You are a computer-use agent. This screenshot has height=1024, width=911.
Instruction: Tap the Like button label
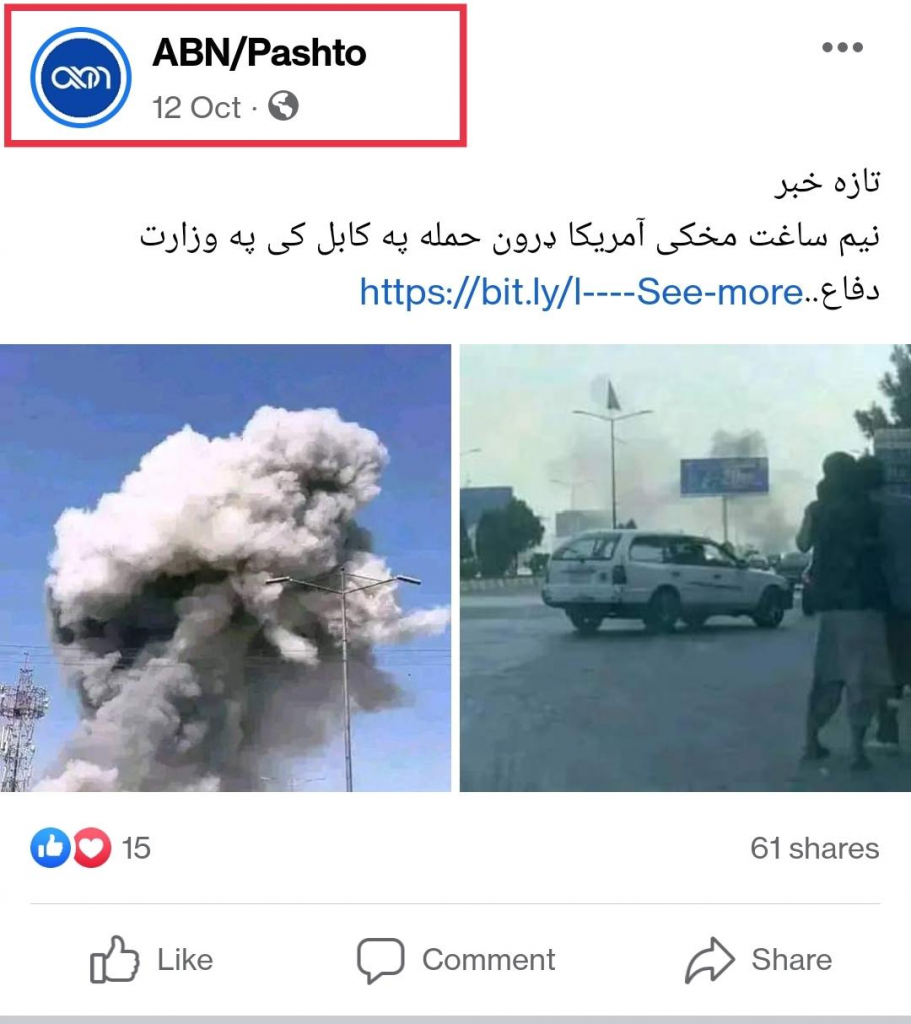(185, 960)
